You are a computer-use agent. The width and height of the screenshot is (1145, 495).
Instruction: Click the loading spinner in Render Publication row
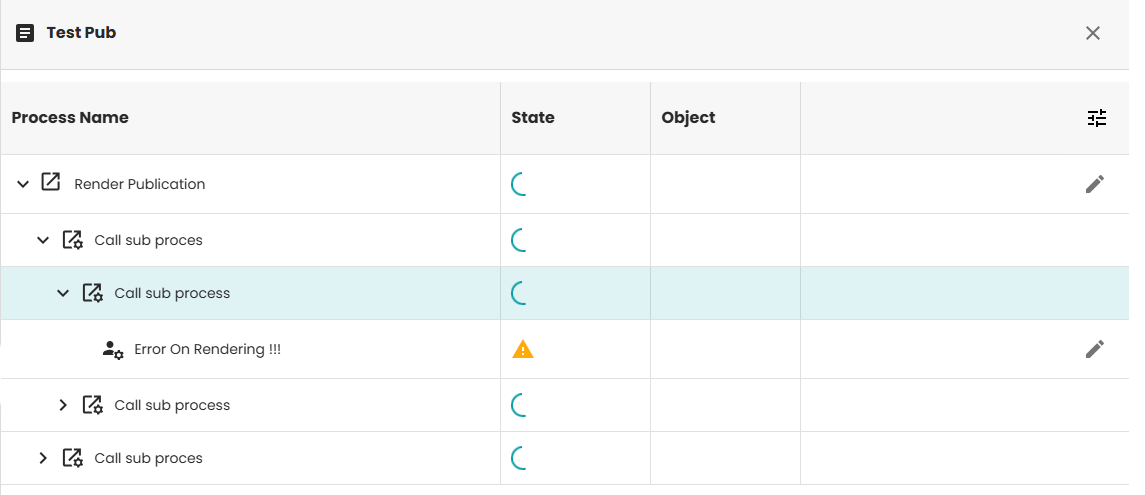click(x=519, y=184)
